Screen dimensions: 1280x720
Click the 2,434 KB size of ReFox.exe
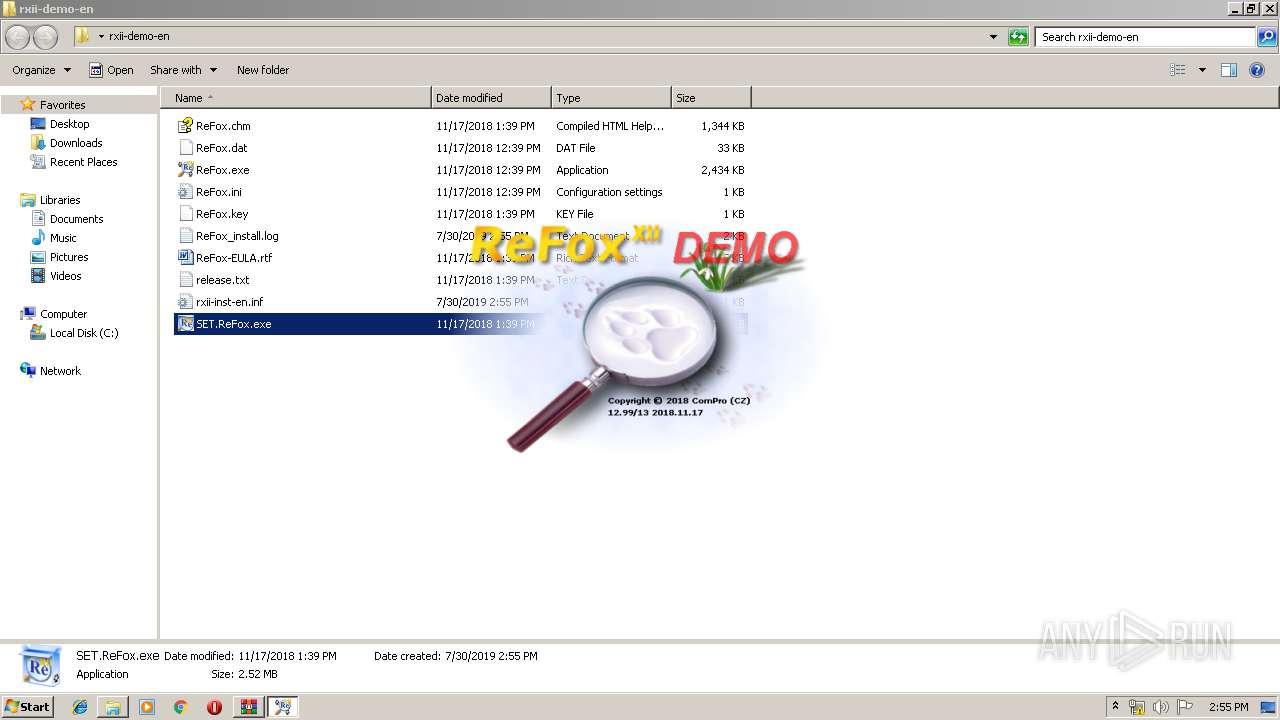point(722,170)
